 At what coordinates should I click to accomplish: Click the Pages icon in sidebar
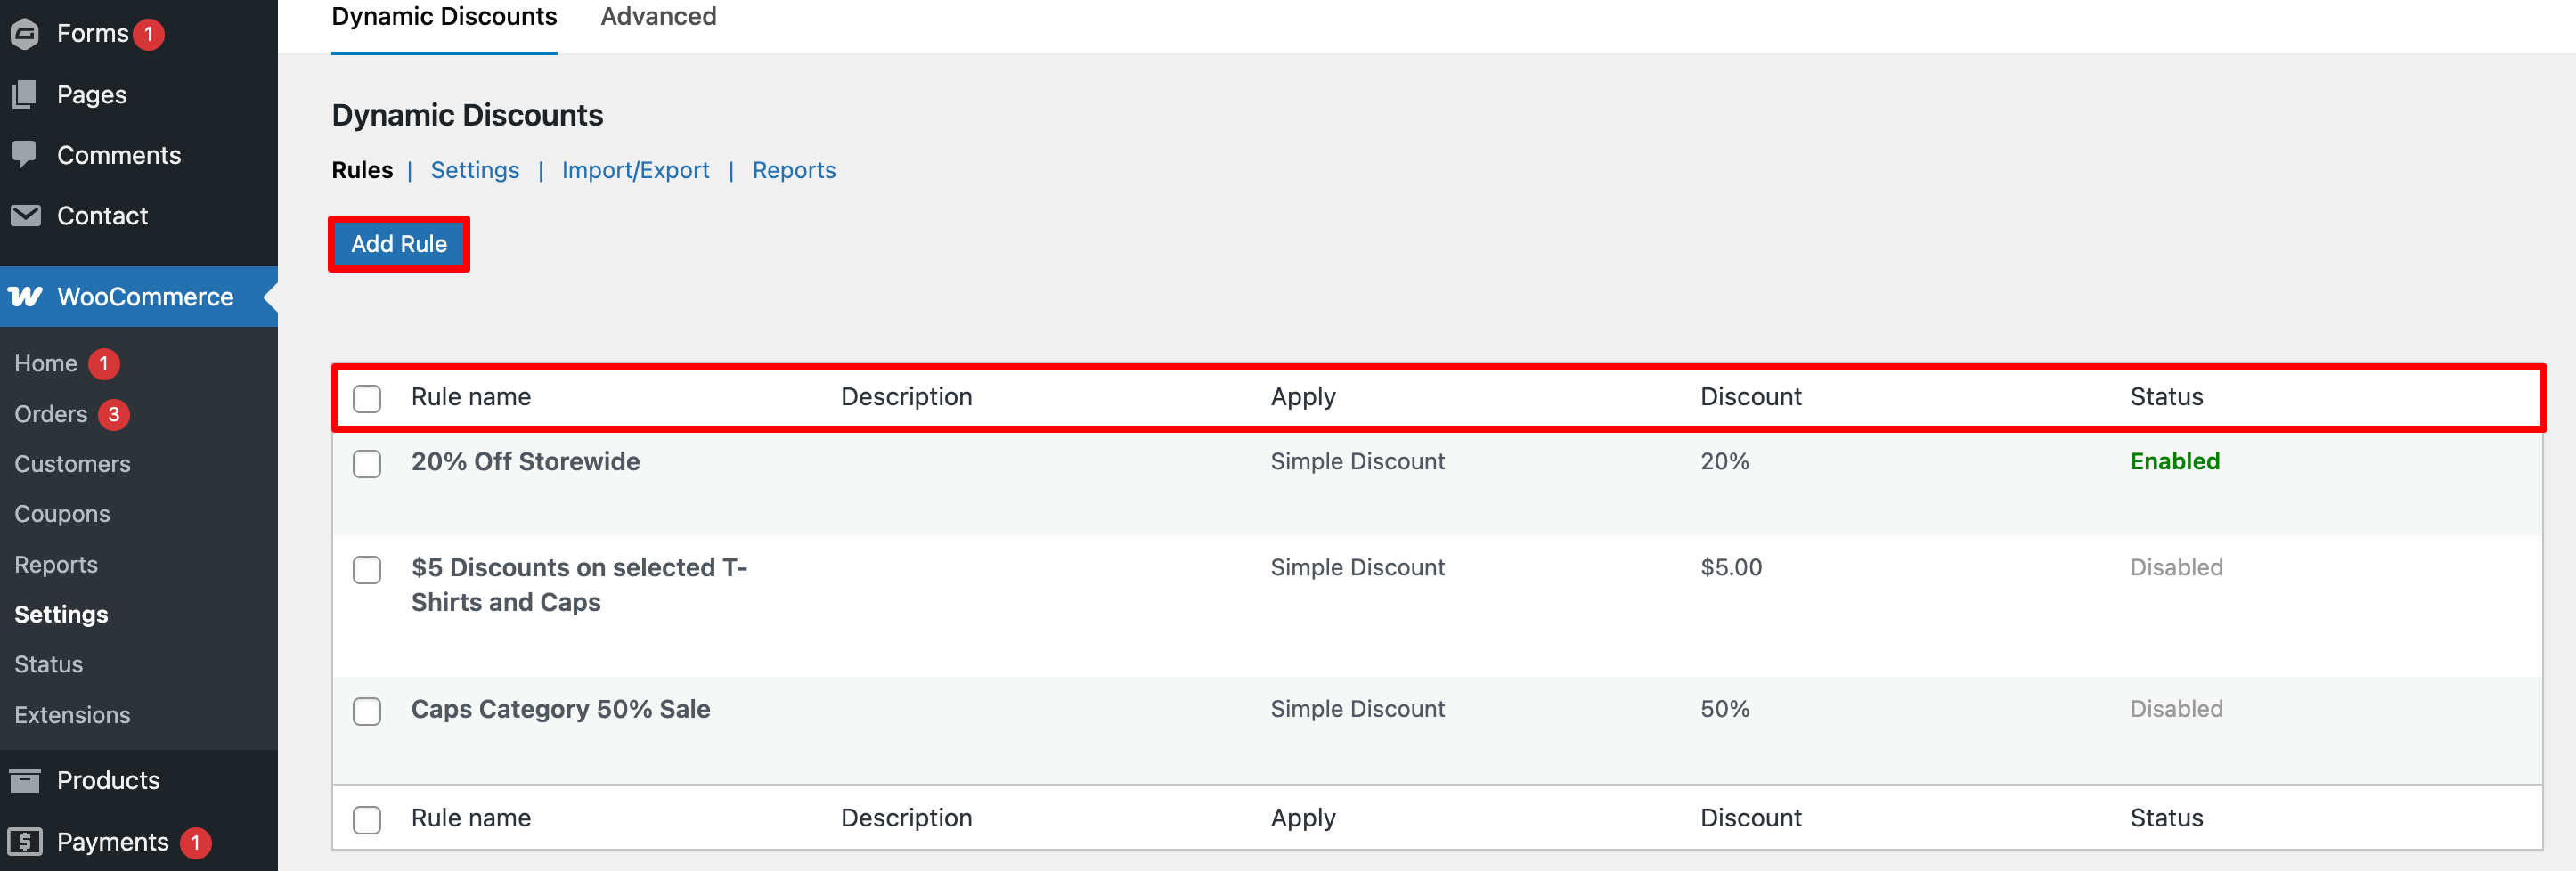(x=25, y=95)
